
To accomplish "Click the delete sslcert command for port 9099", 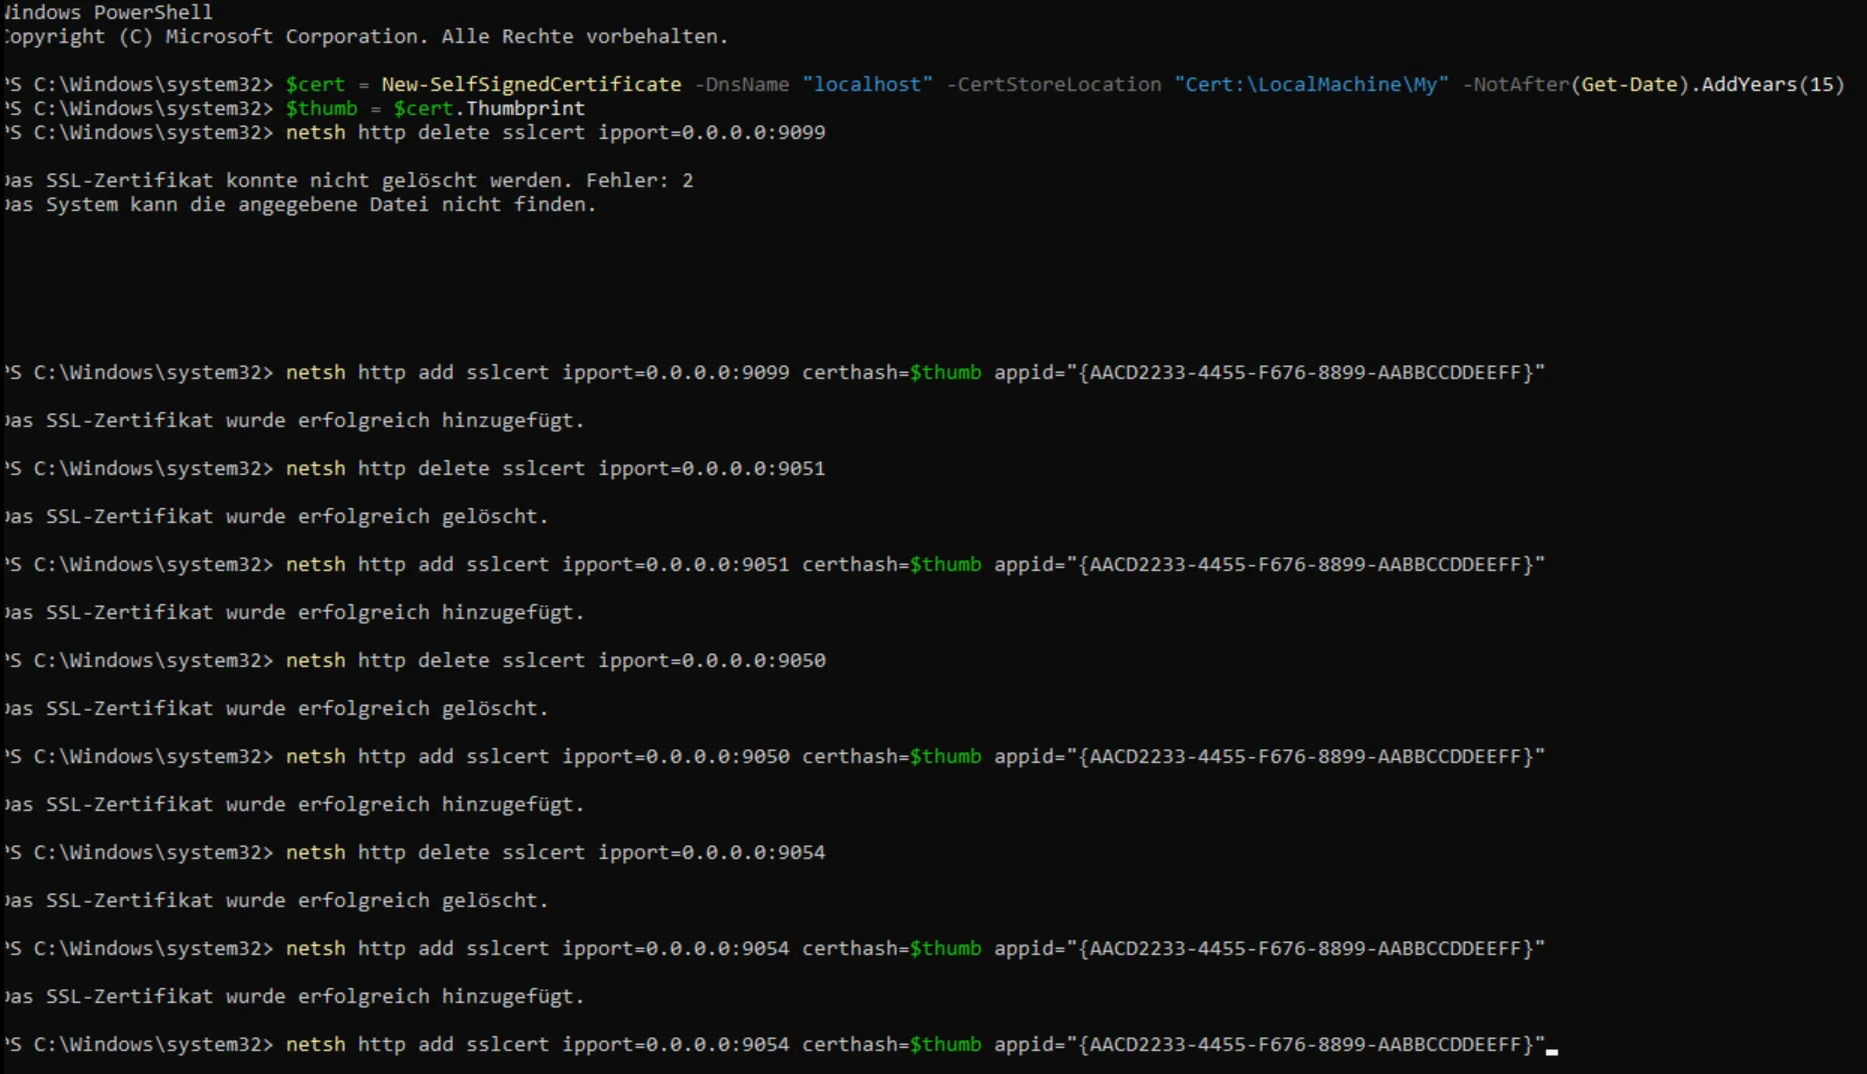I will pyautogui.click(x=555, y=132).
